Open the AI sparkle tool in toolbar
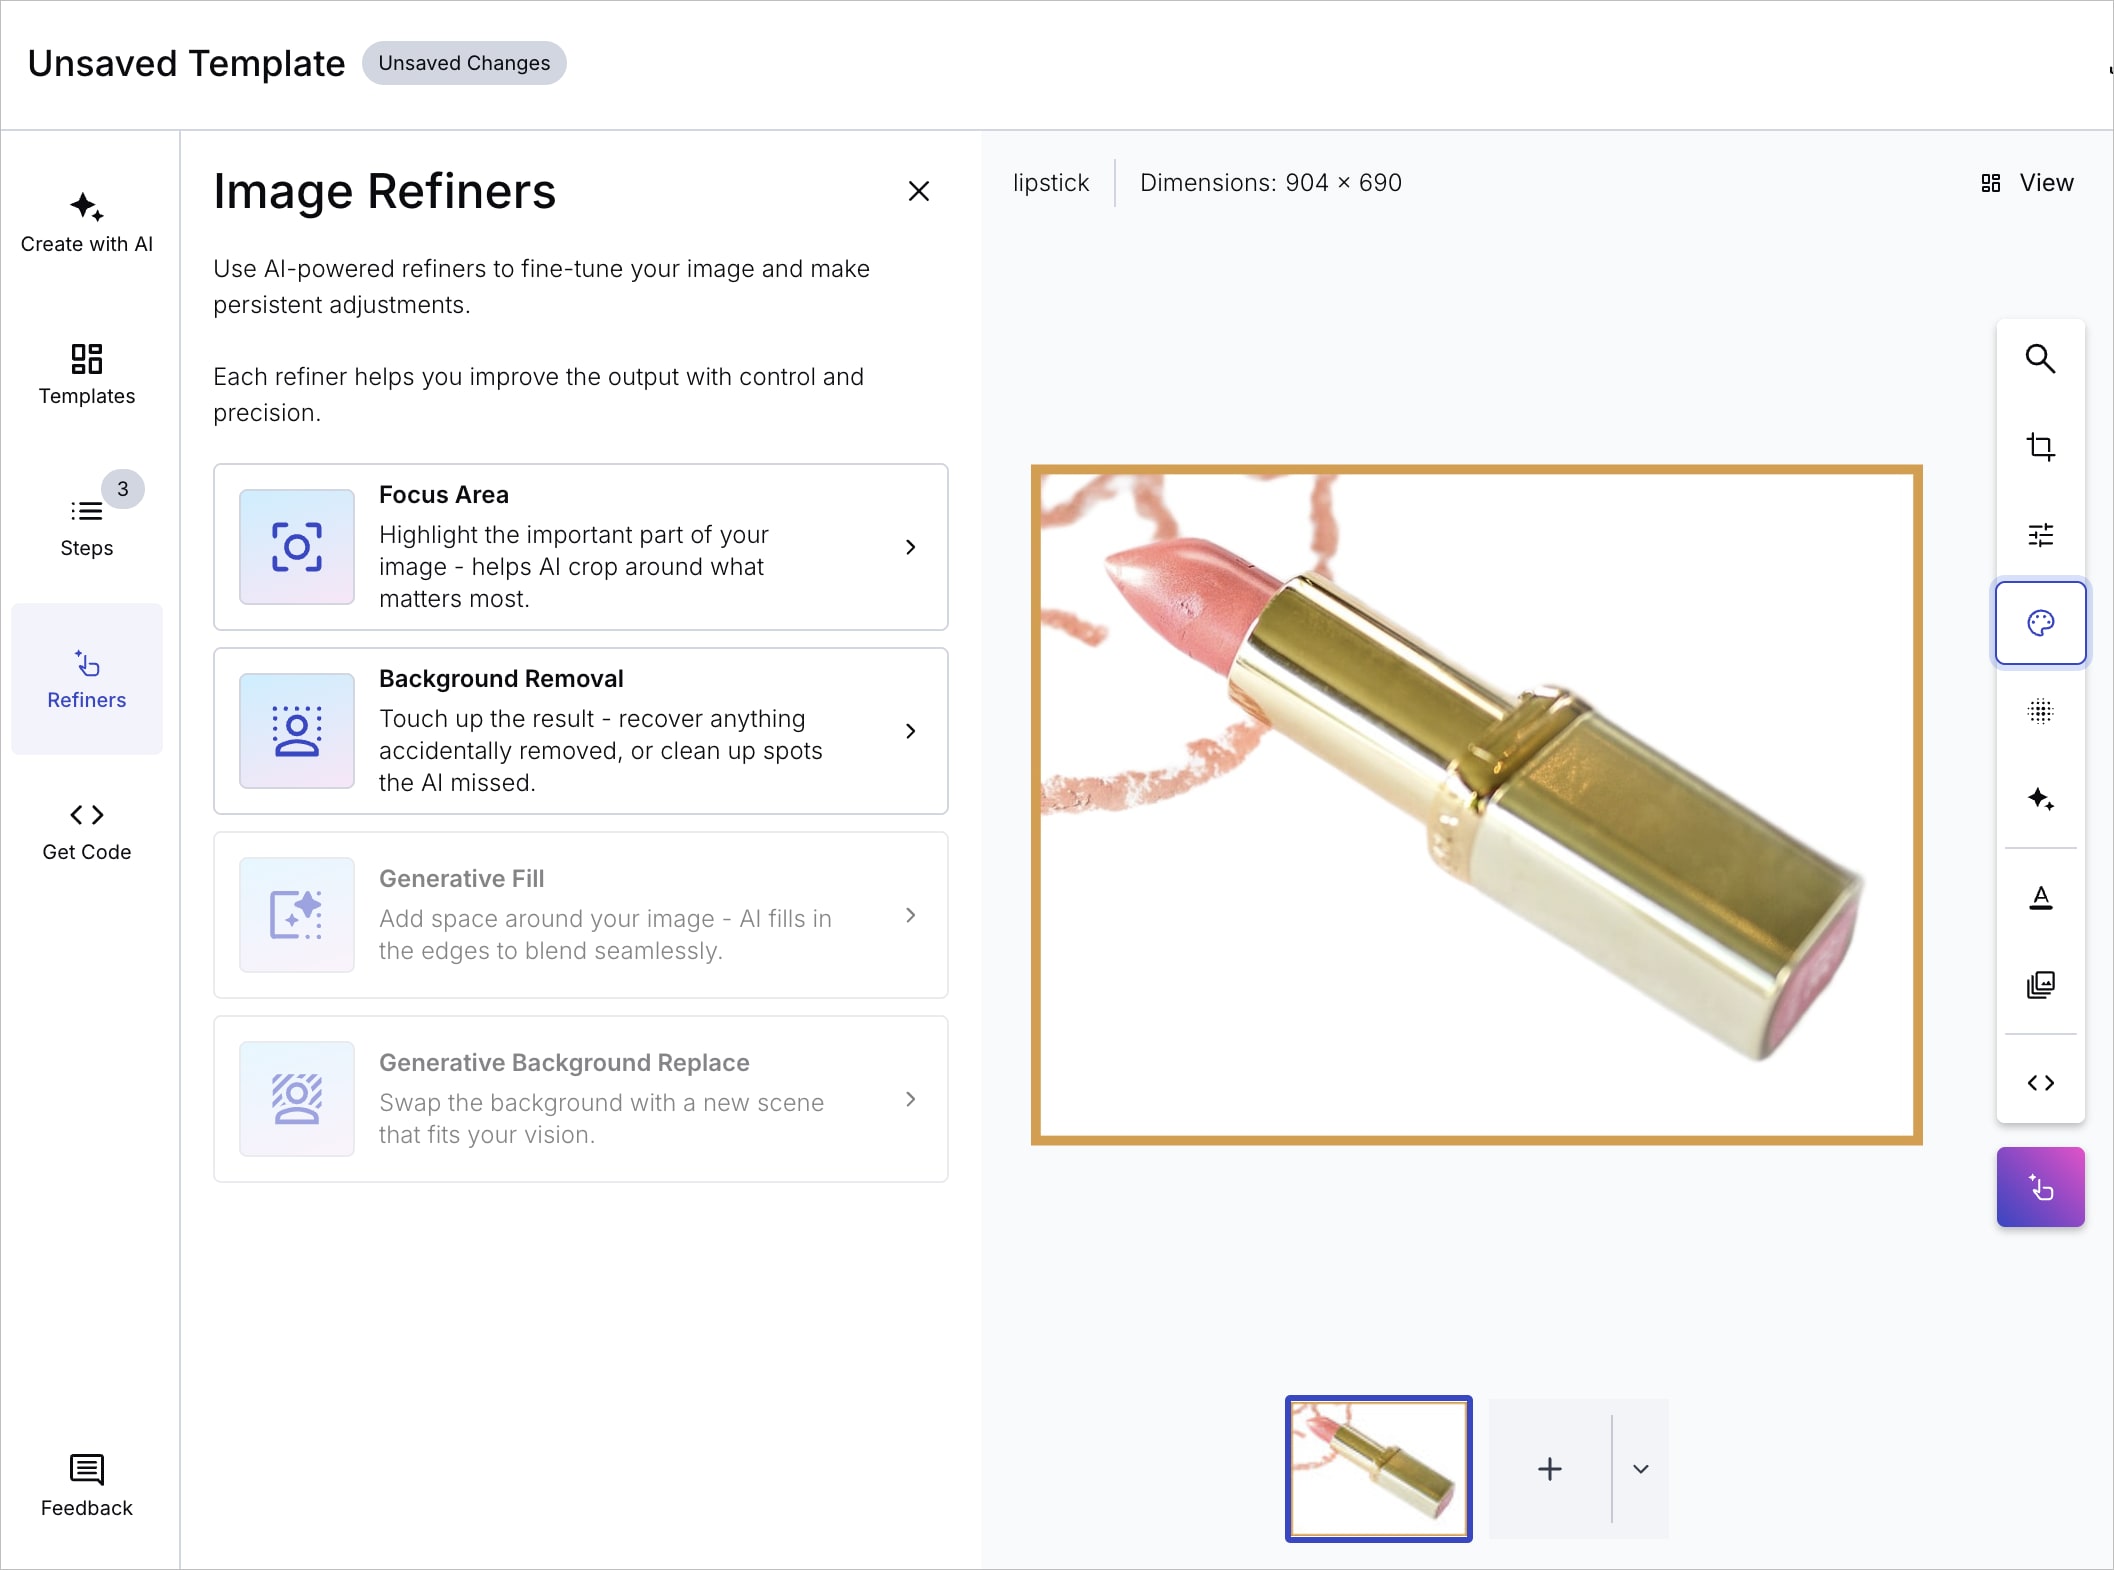 (2040, 799)
